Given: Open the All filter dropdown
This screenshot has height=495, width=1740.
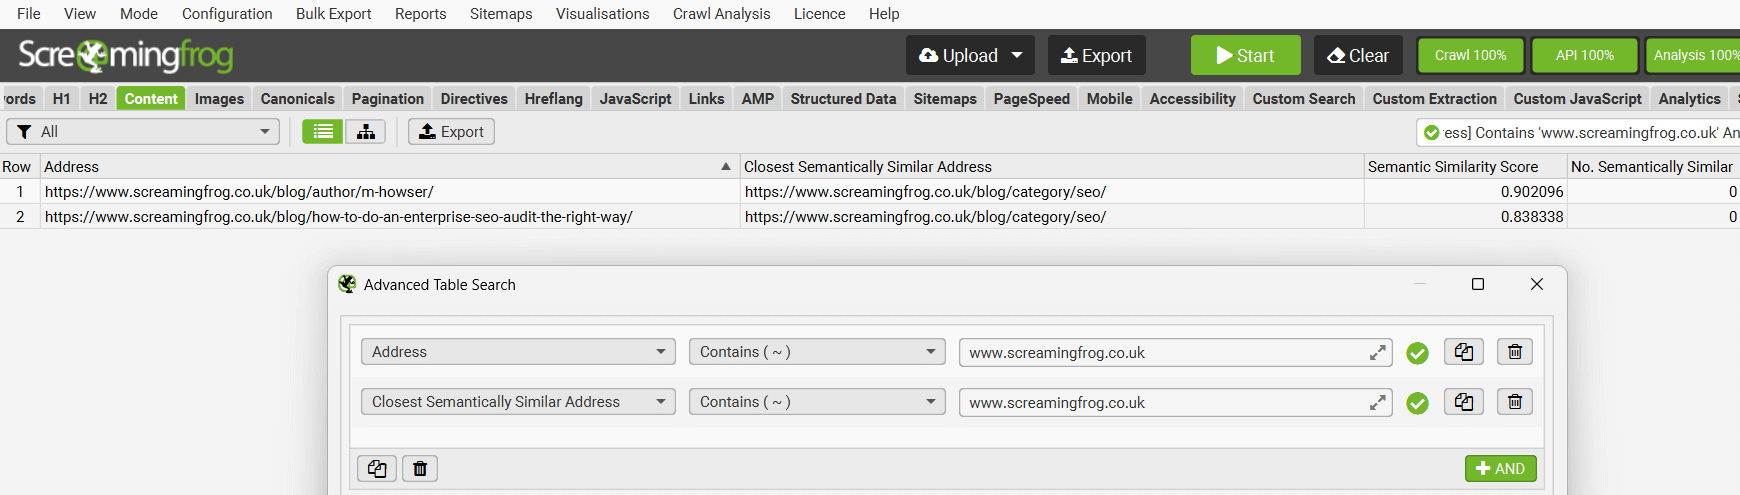Looking at the screenshot, I should coord(143,132).
